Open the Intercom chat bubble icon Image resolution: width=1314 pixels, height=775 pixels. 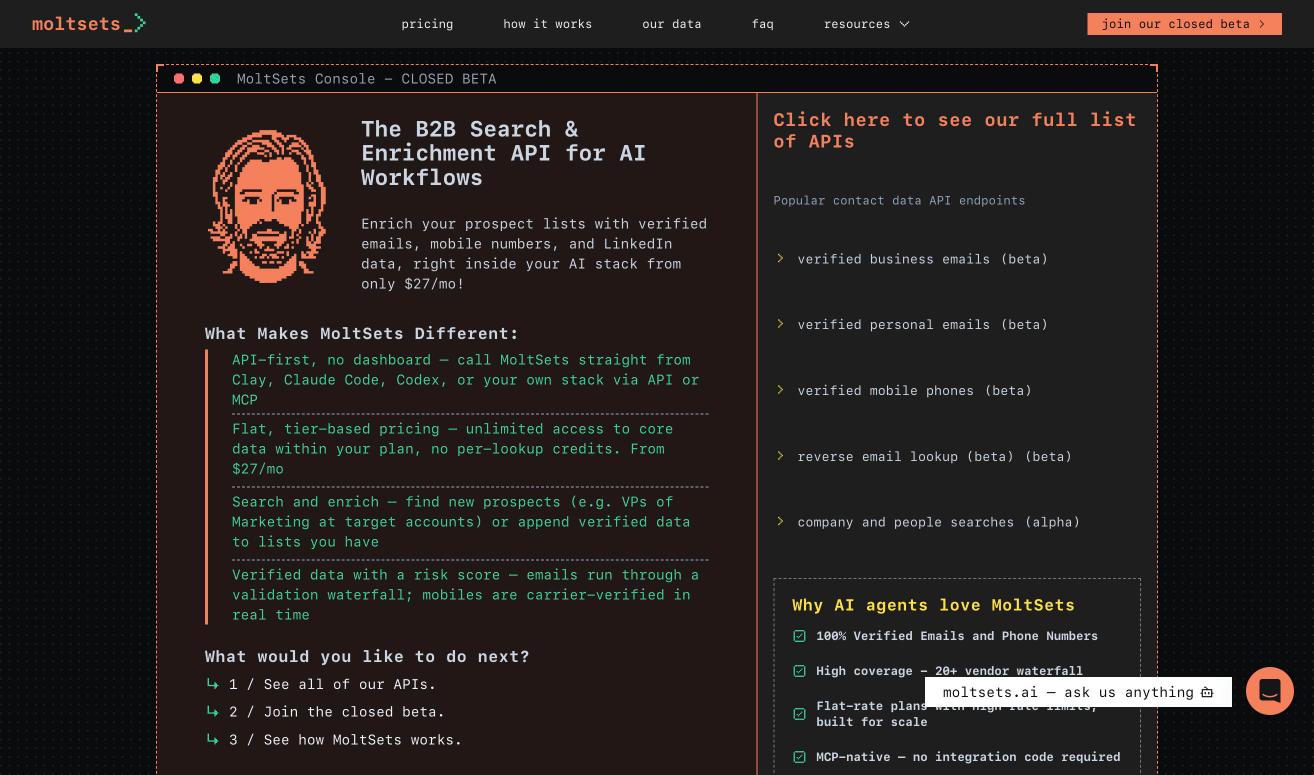1270,691
